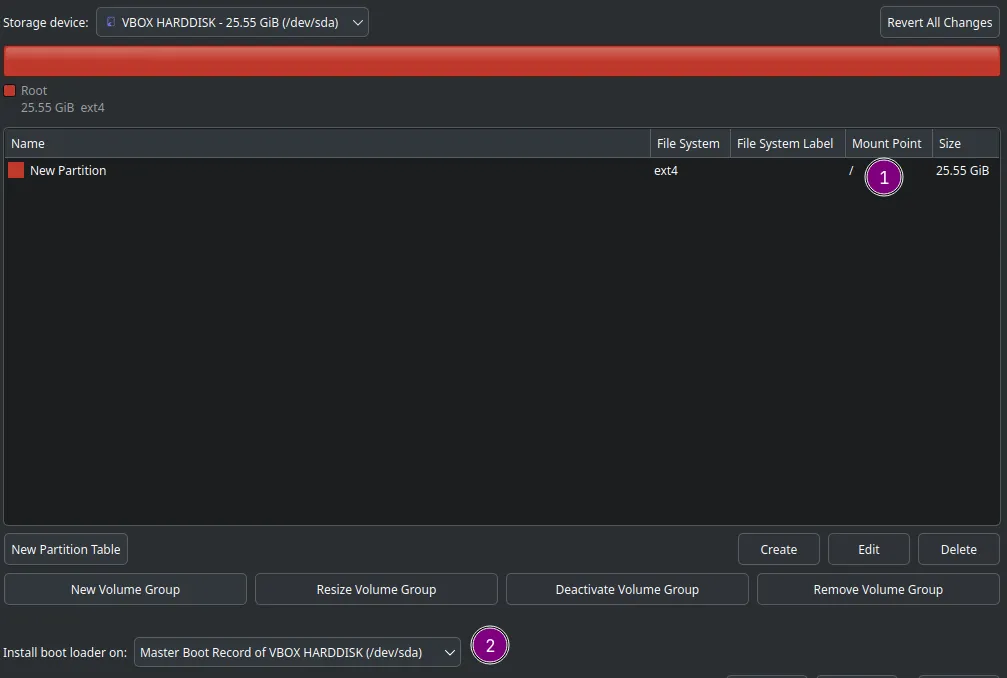This screenshot has width=1007, height=678.
Task: Click the New Partition Table button
Action: tap(66, 550)
